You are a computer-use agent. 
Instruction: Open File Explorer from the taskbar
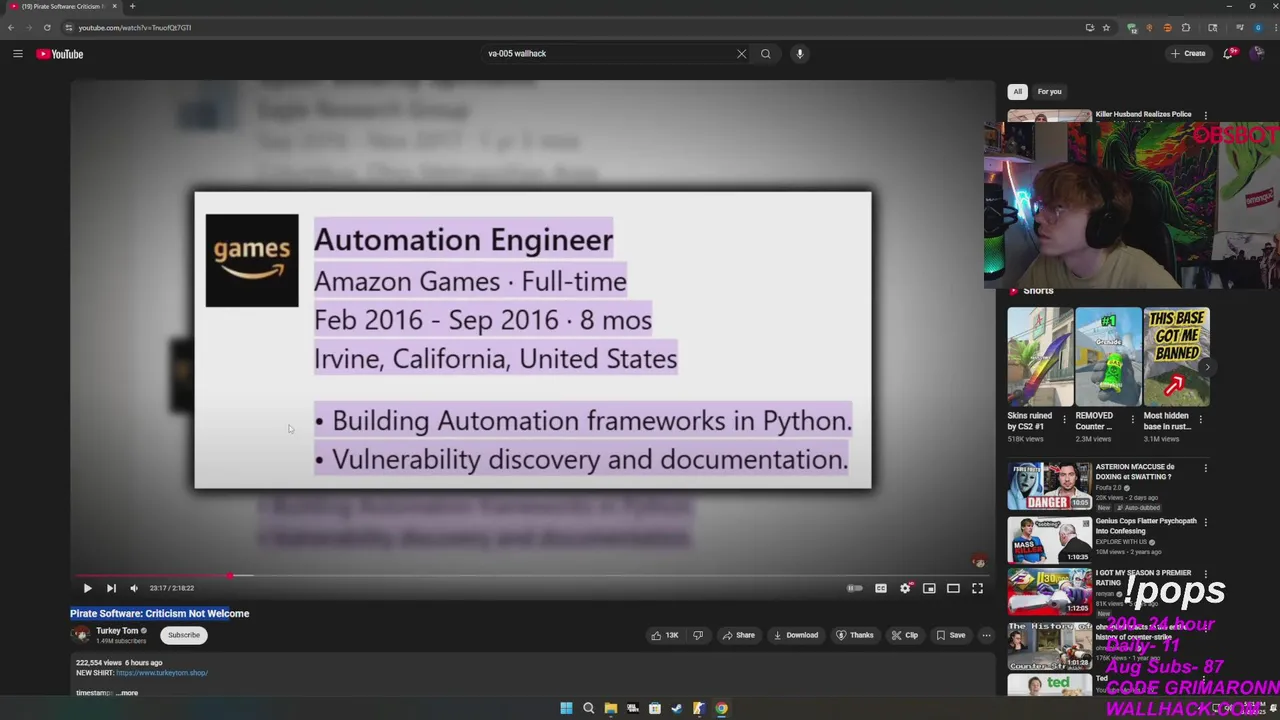tap(610, 708)
